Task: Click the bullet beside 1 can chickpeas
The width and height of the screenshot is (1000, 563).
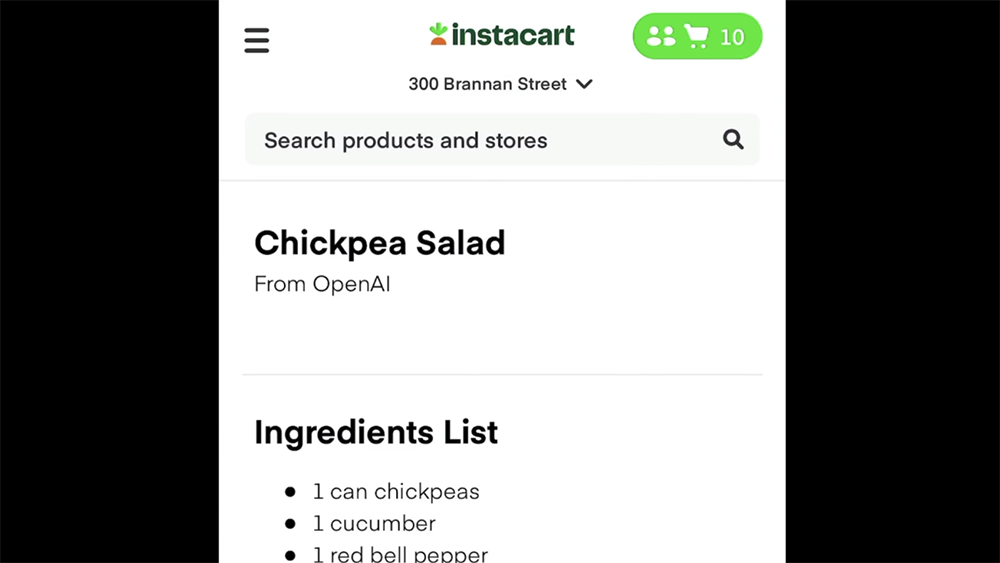Action: click(x=290, y=492)
